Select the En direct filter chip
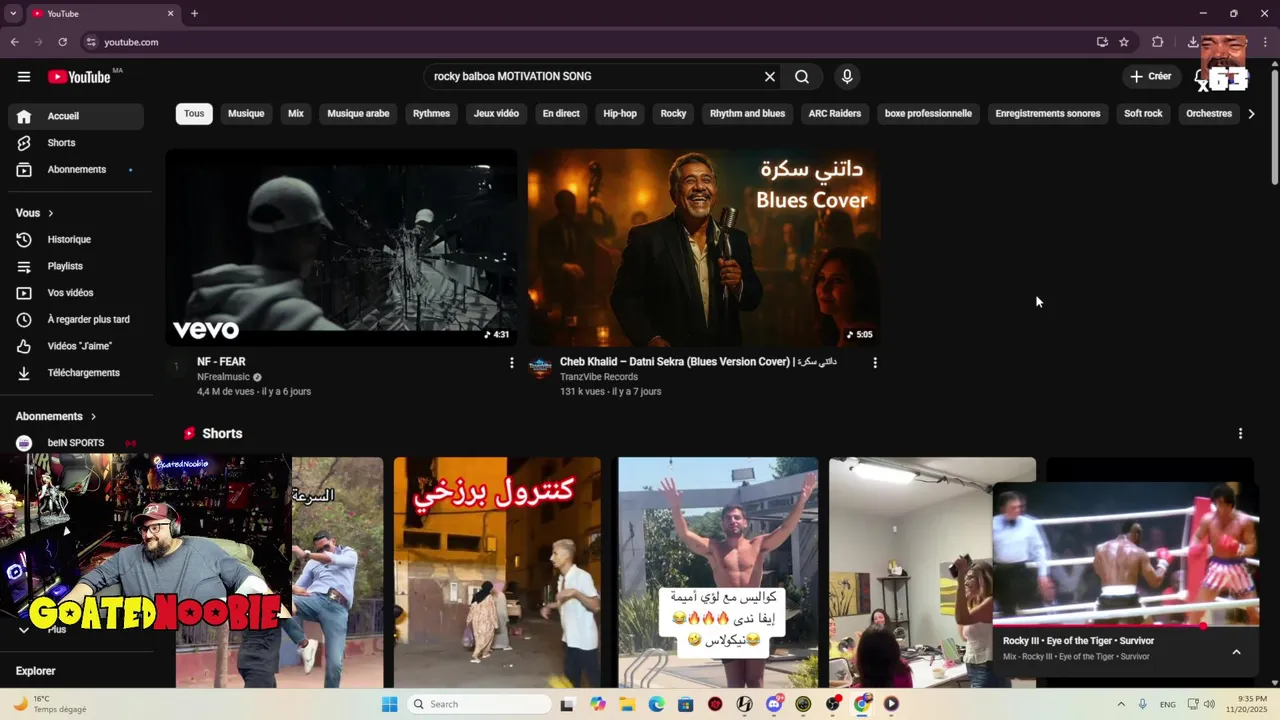 [561, 114]
